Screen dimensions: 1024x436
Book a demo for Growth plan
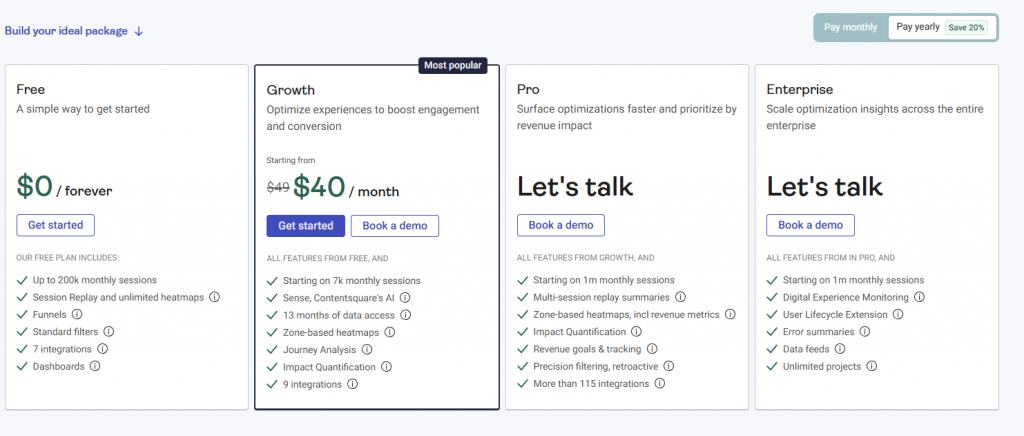[395, 225]
